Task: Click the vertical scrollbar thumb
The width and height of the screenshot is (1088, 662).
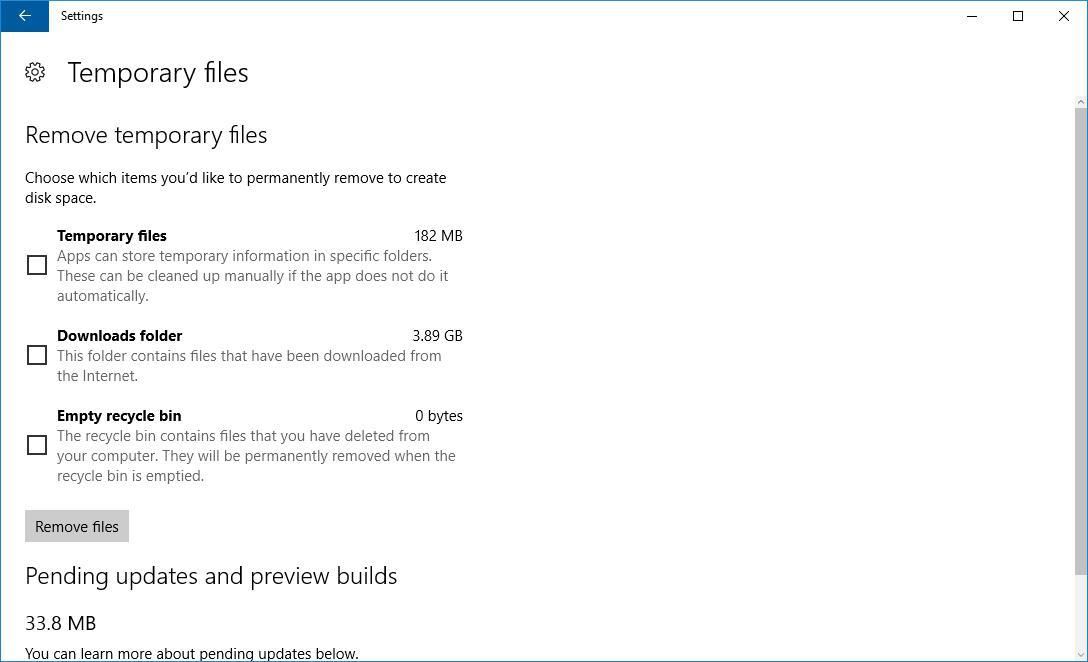Action: [x=1080, y=340]
